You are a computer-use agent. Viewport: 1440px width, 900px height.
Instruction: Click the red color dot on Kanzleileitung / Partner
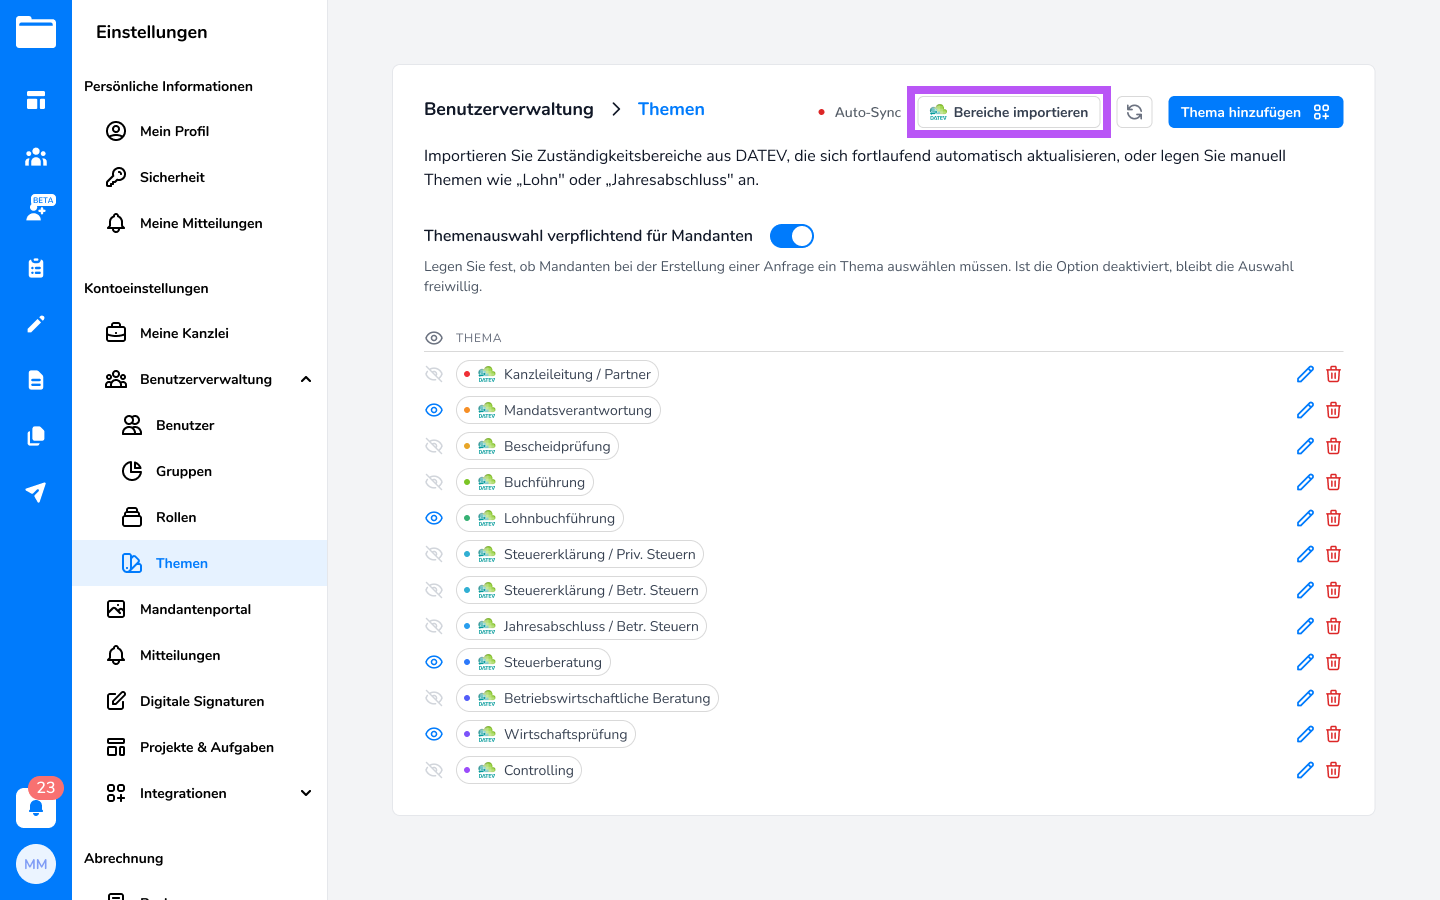pos(467,374)
